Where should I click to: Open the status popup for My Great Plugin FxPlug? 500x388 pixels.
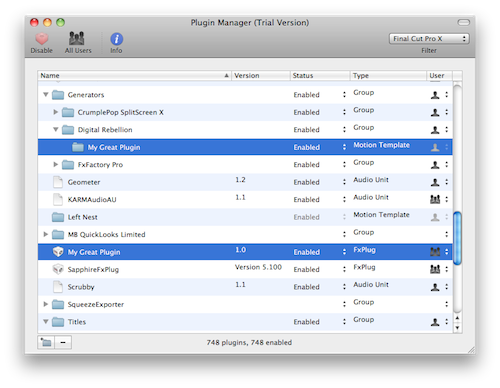coord(344,252)
